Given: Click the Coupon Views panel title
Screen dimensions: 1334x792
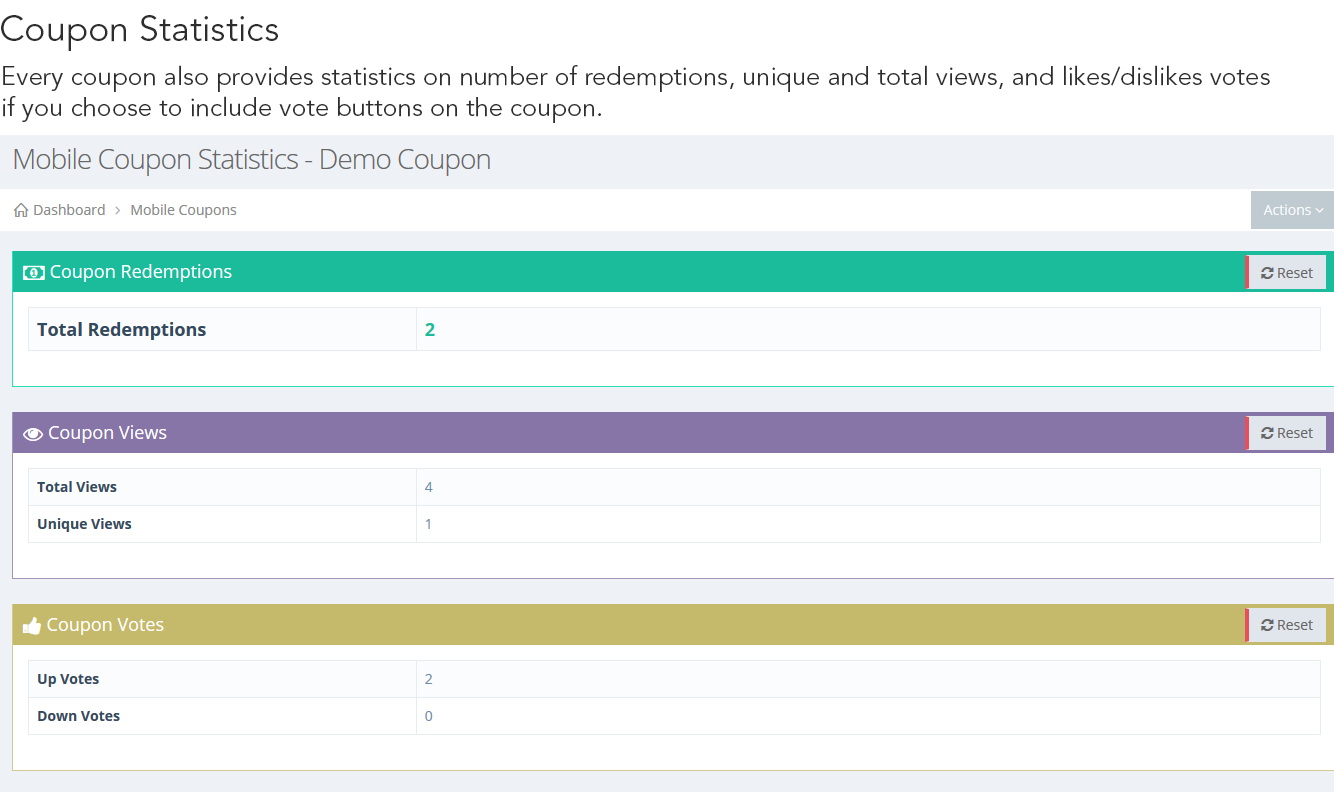Looking at the screenshot, I should tap(107, 433).
